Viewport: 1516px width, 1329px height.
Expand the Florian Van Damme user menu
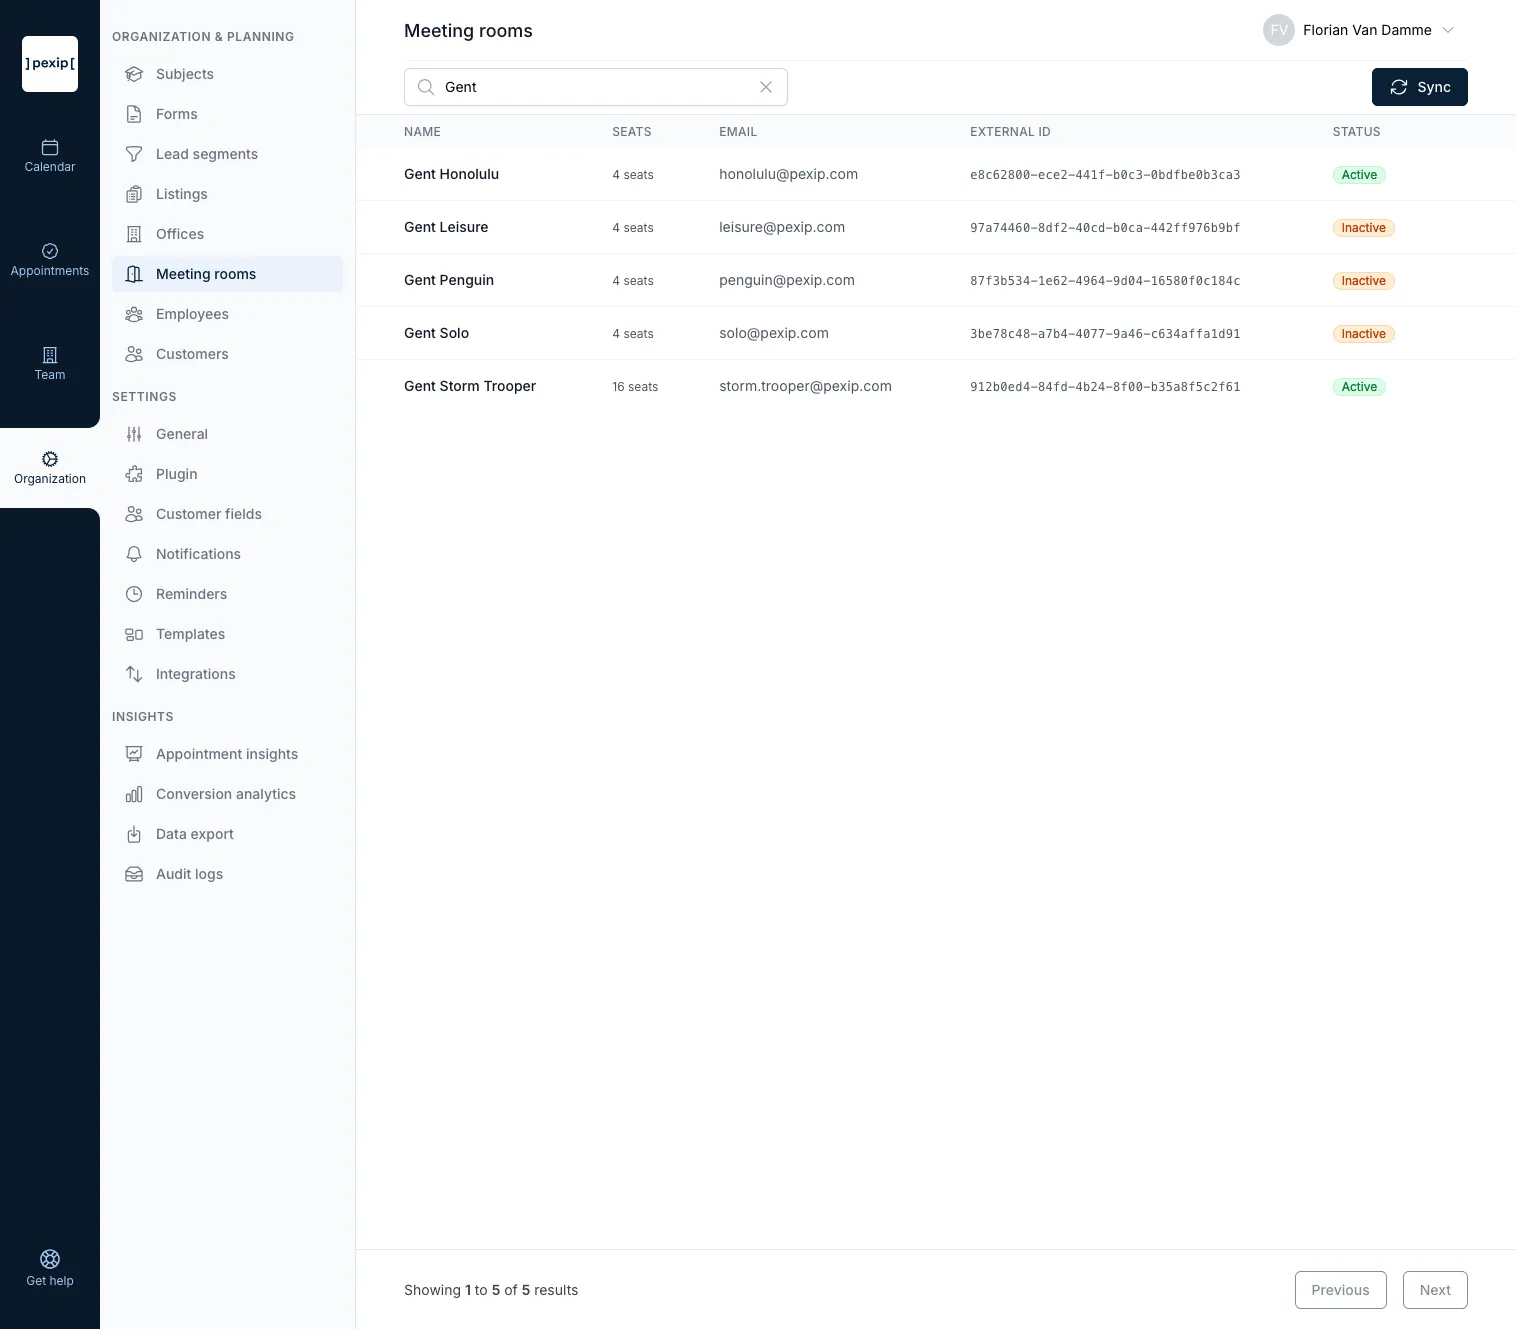pos(1448,30)
